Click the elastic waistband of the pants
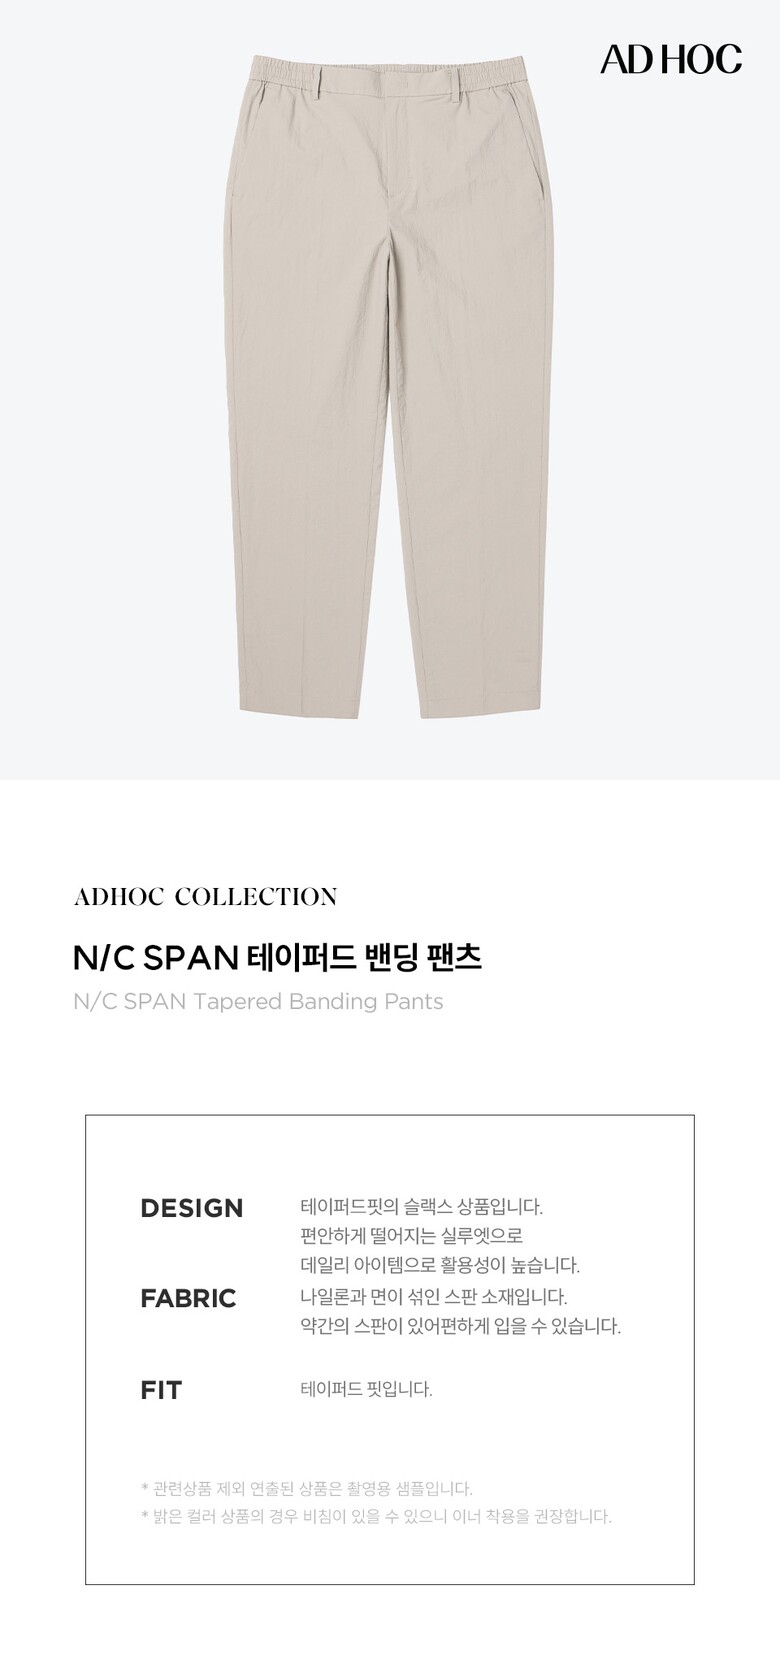Image resolution: width=780 pixels, height=1659 pixels. pos(394,74)
